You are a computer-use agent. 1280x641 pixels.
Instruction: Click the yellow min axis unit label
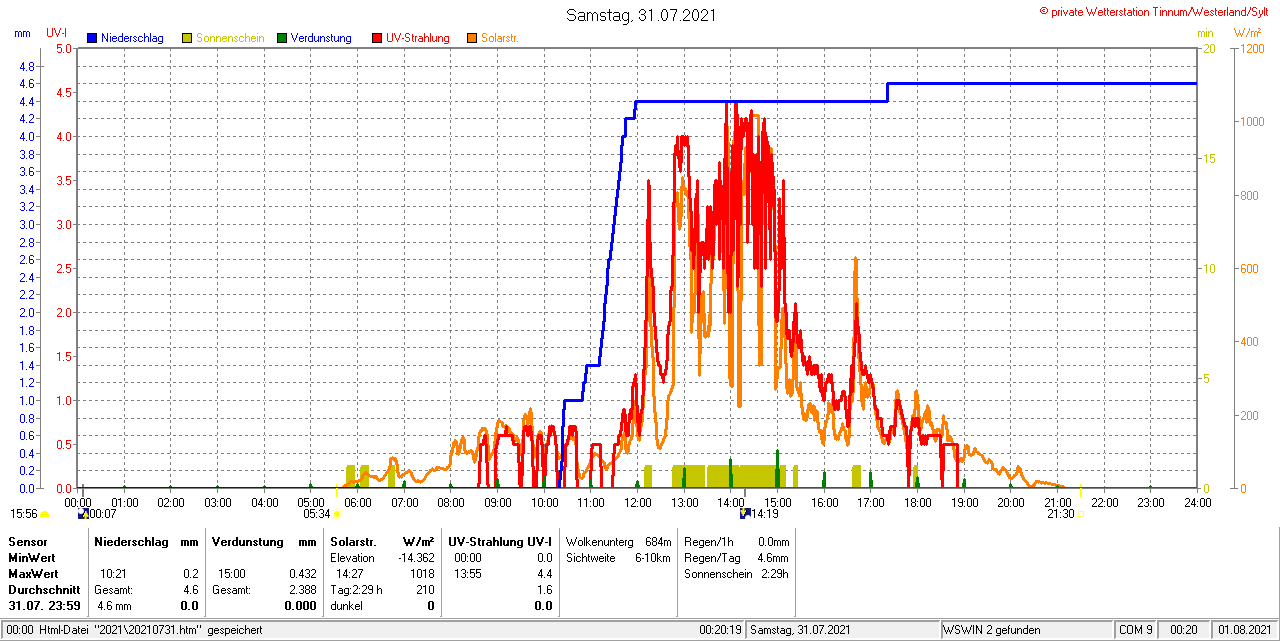pos(1205,33)
